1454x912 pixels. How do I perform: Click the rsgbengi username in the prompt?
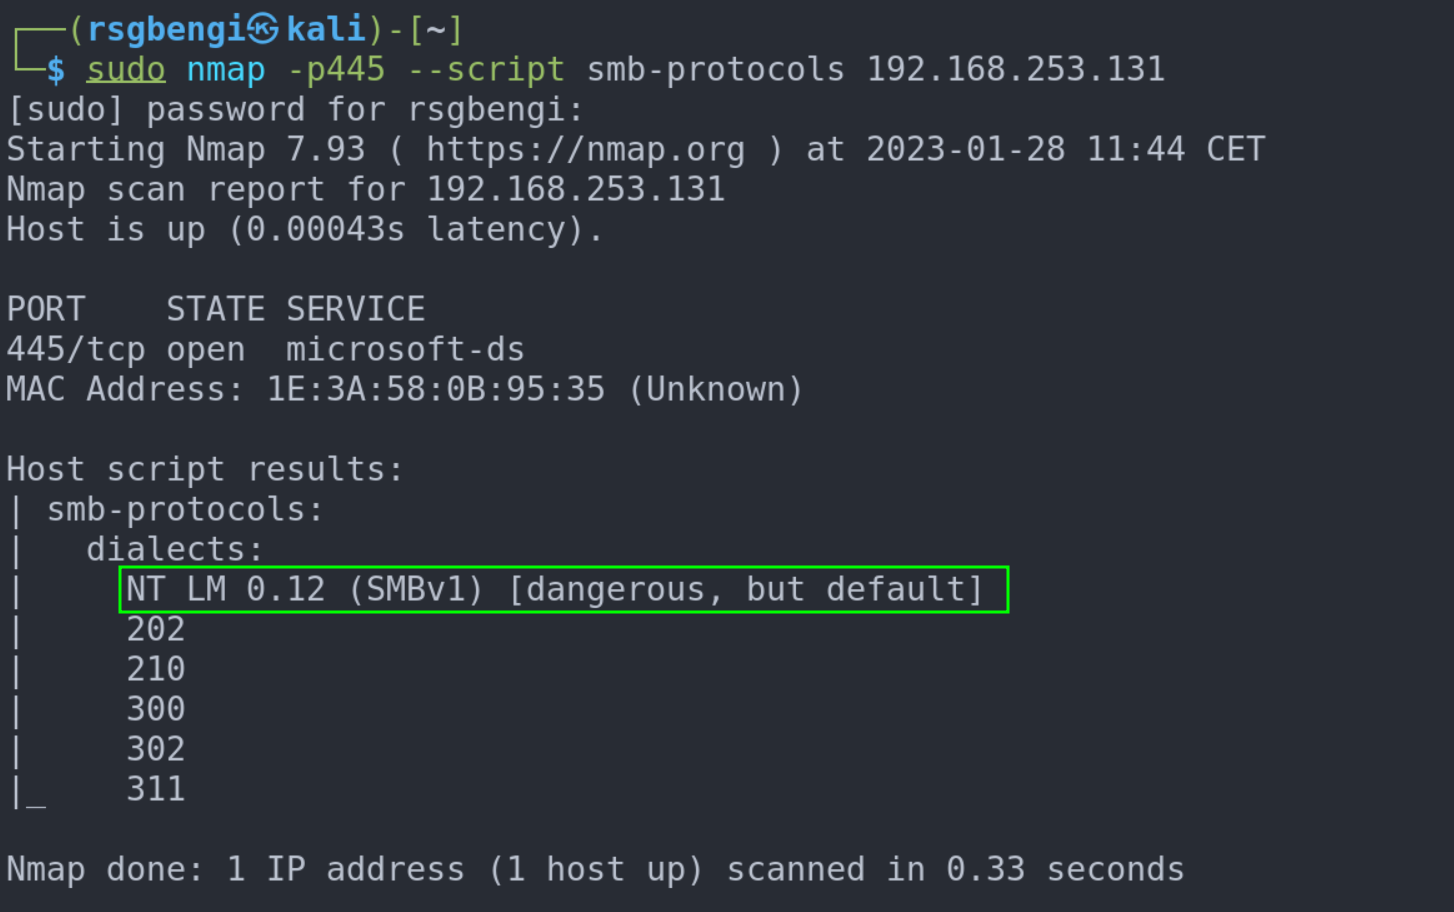point(166,29)
